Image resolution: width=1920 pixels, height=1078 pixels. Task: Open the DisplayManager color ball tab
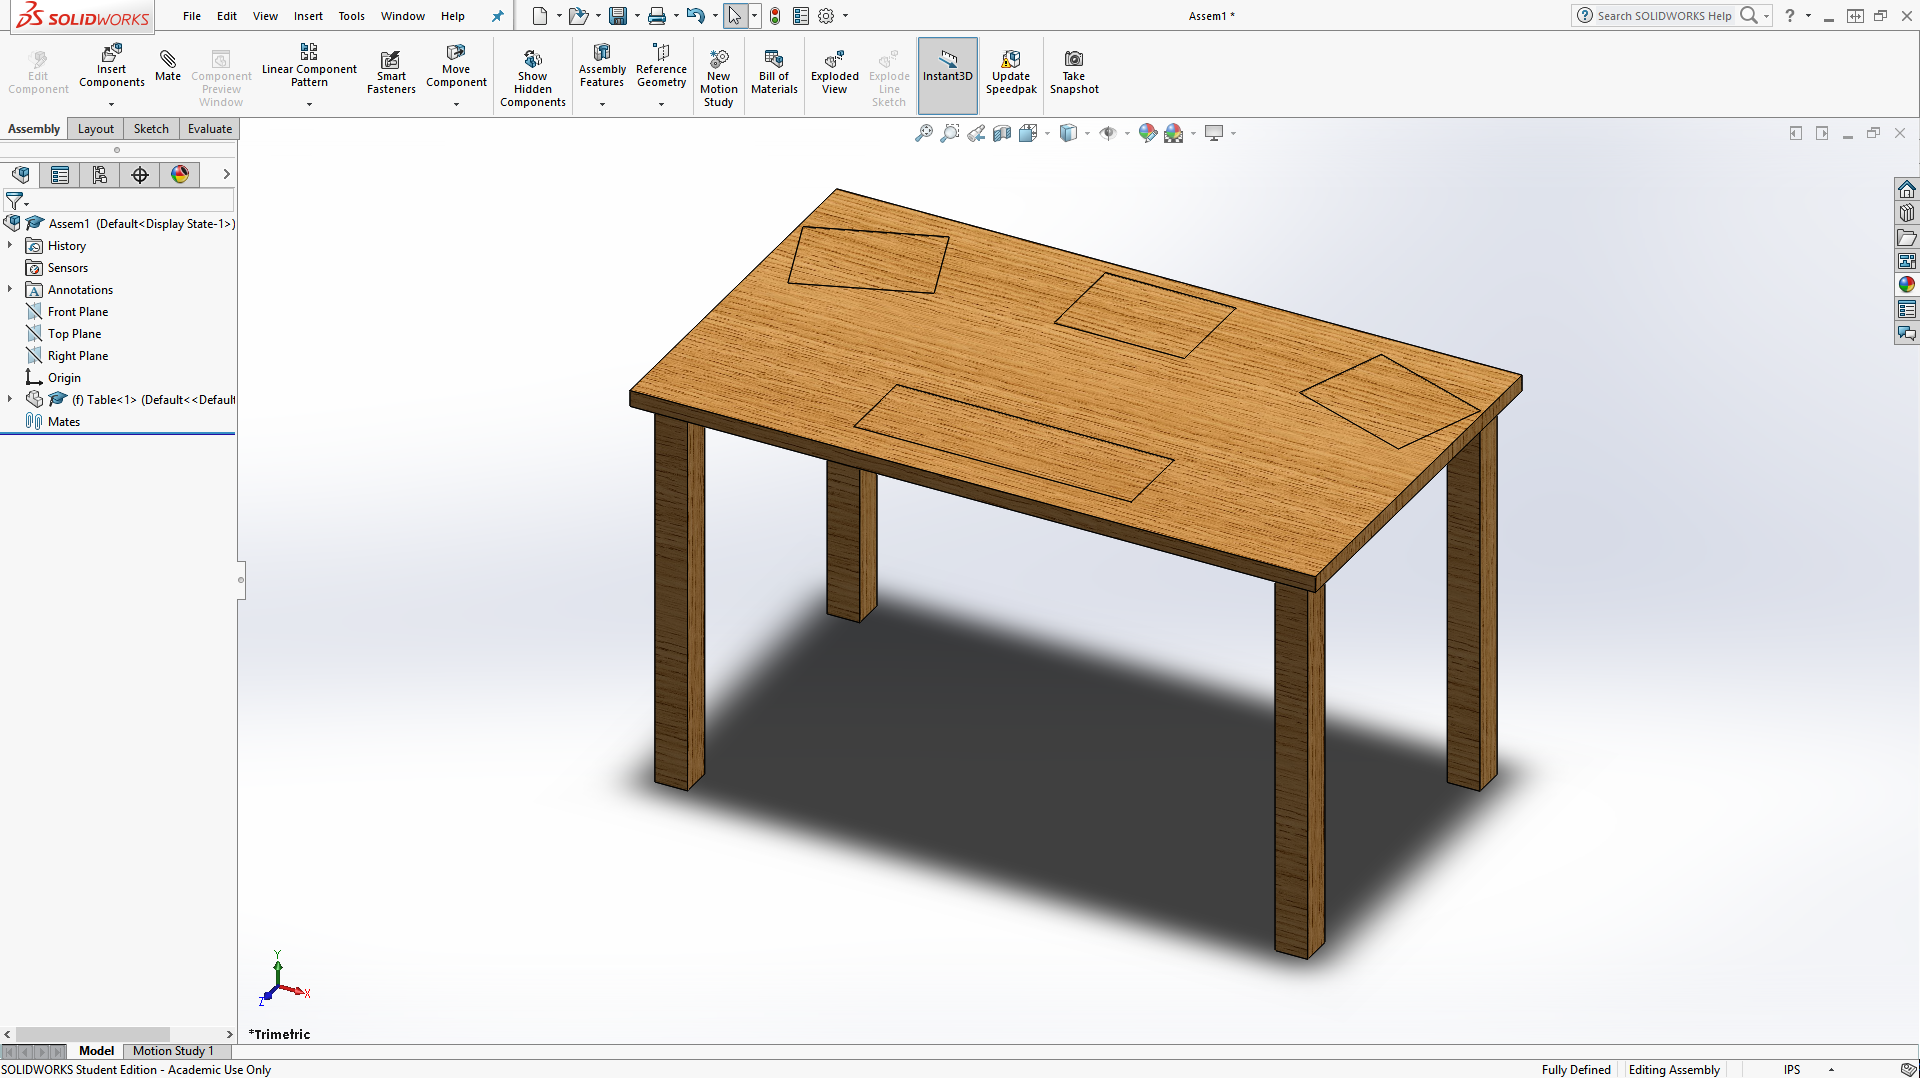pos(180,175)
